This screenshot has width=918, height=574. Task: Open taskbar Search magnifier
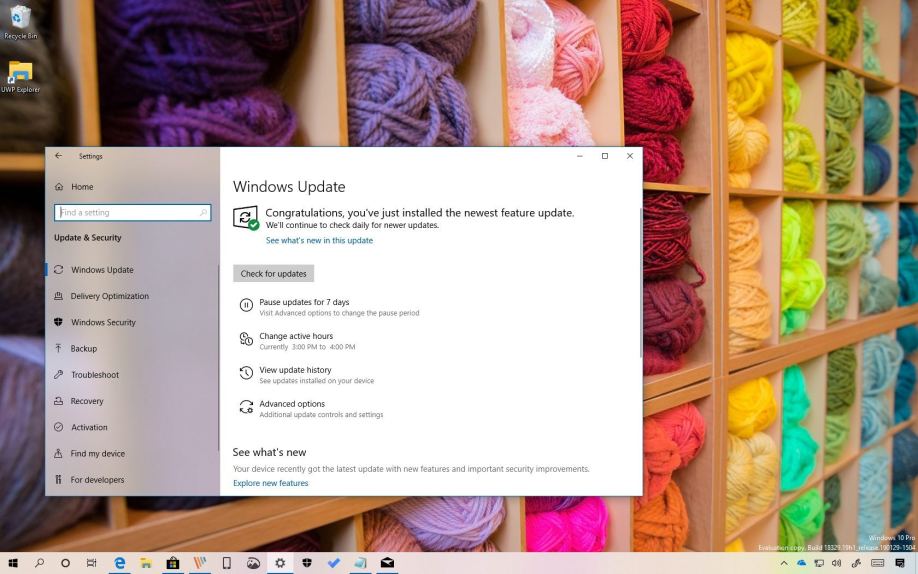(x=39, y=563)
